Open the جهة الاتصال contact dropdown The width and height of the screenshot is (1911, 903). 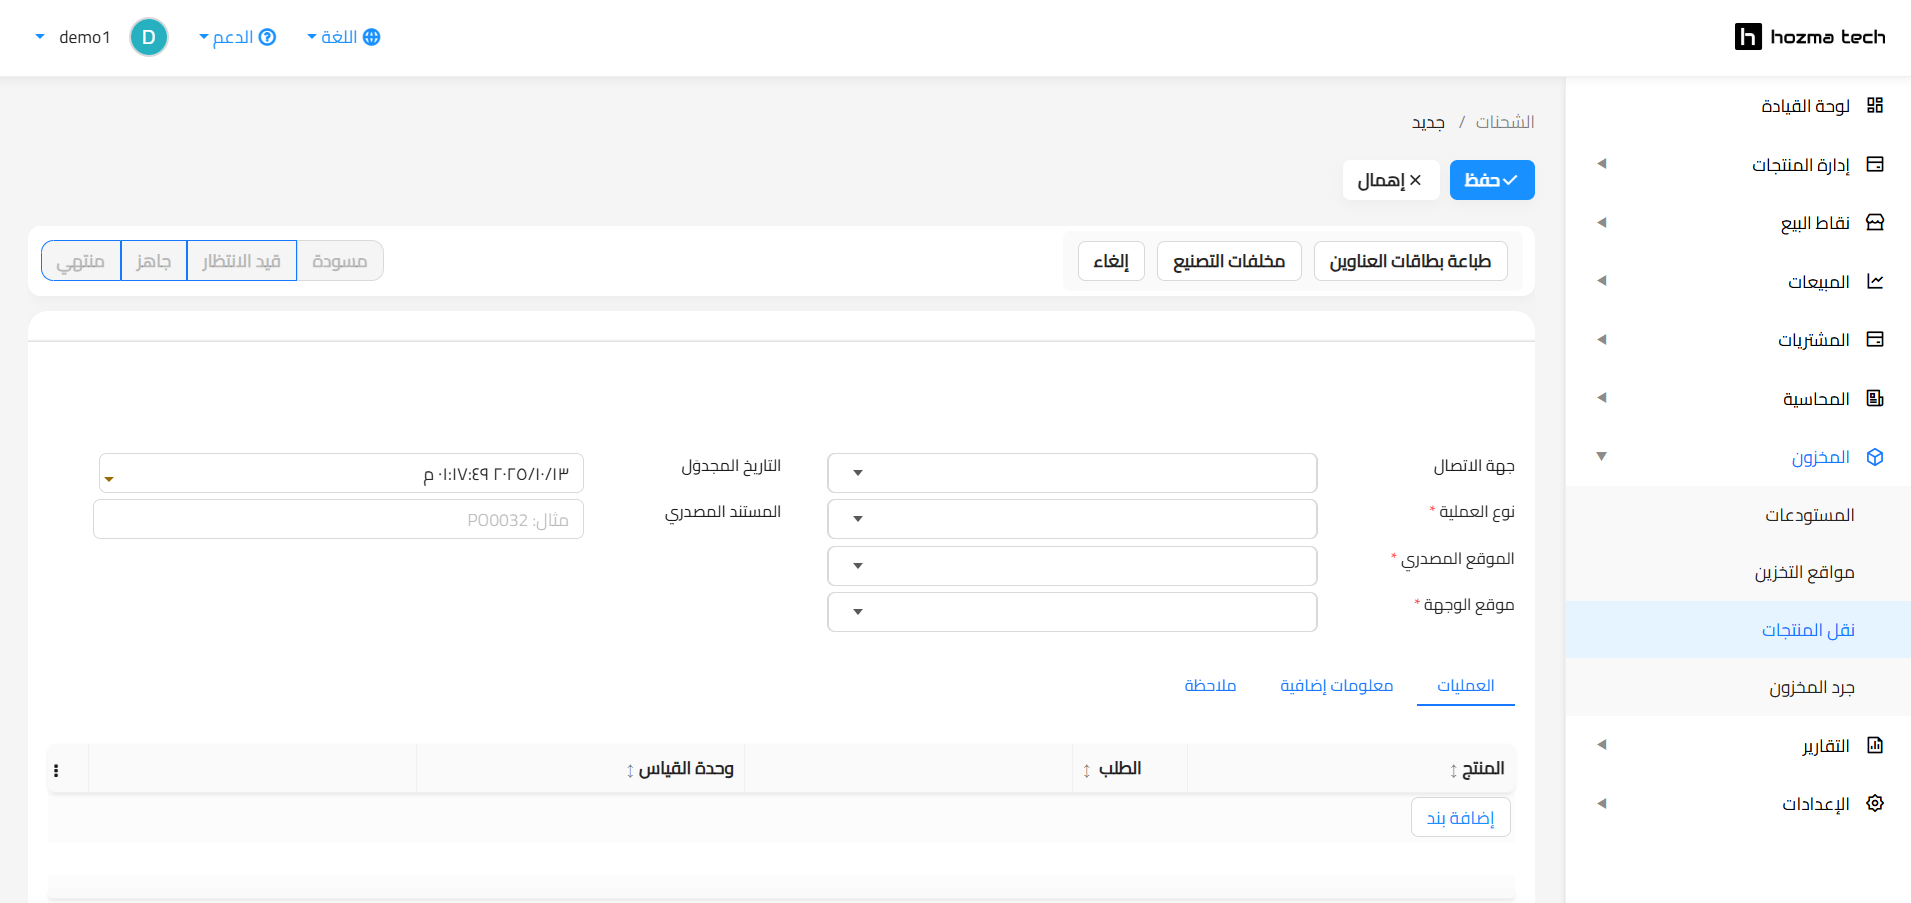(x=1071, y=473)
